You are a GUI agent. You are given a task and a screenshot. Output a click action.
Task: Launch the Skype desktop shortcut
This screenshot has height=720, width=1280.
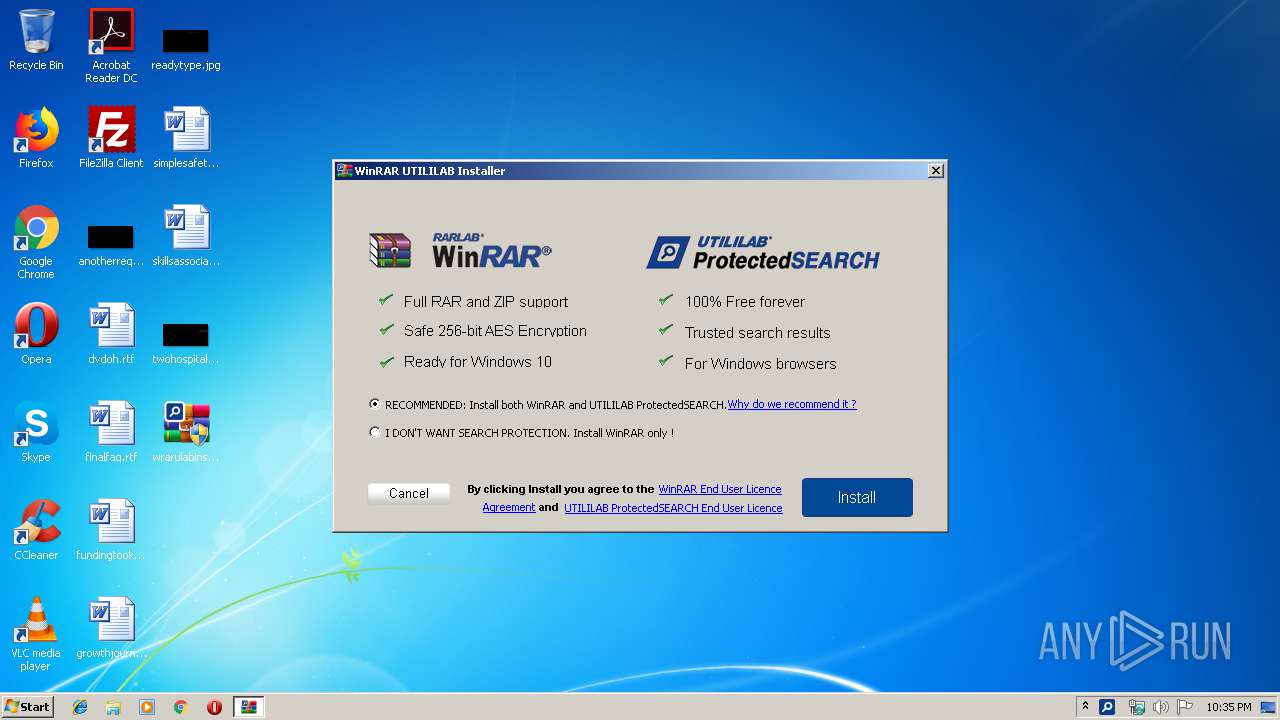36,432
